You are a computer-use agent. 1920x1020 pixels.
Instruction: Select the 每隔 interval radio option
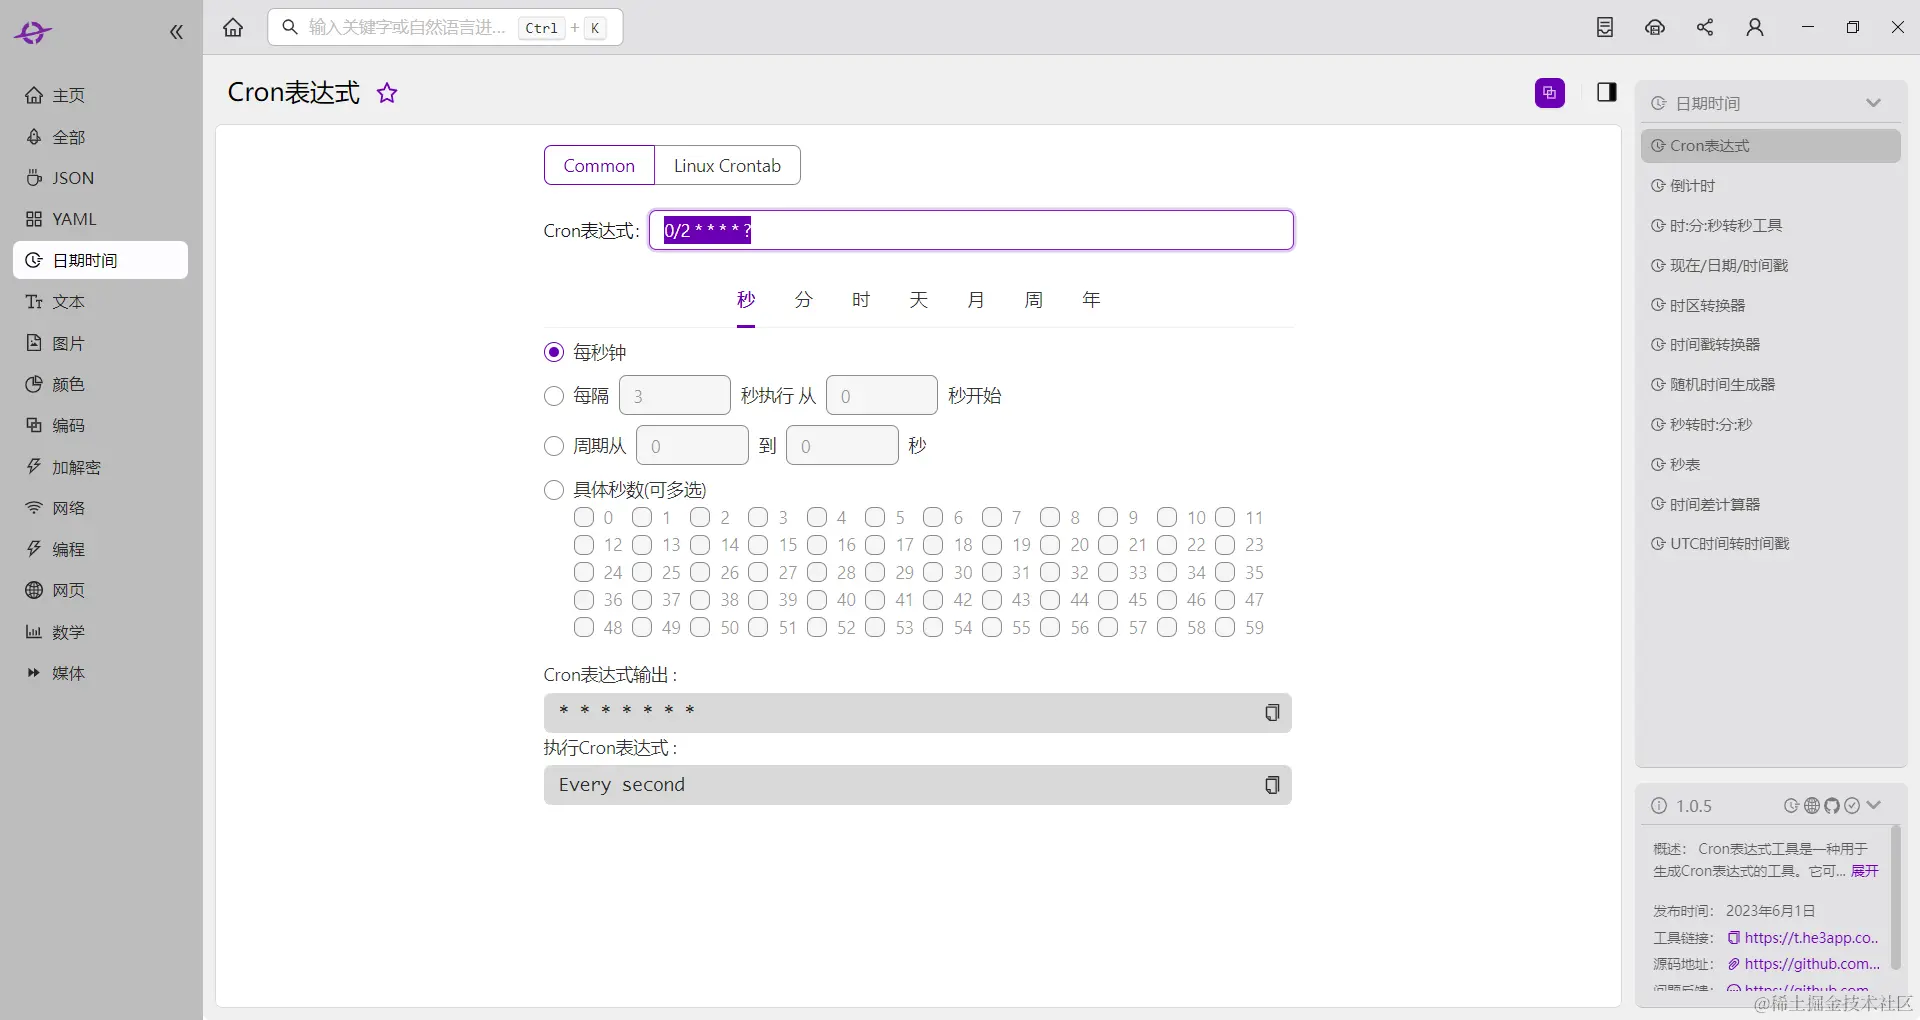coord(553,396)
